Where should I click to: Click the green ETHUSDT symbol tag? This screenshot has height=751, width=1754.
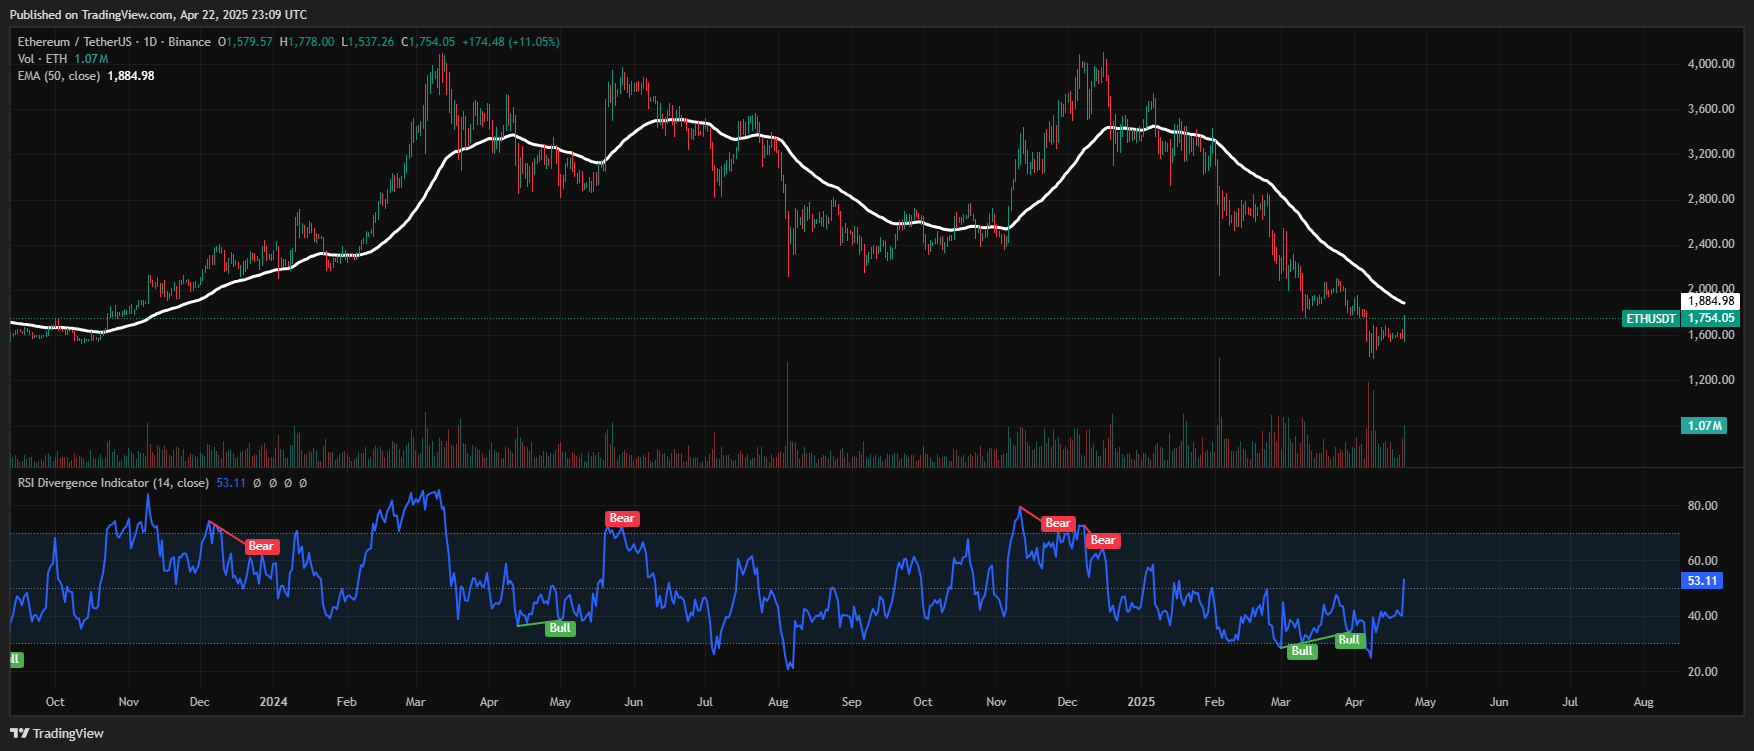(x=1651, y=319)
